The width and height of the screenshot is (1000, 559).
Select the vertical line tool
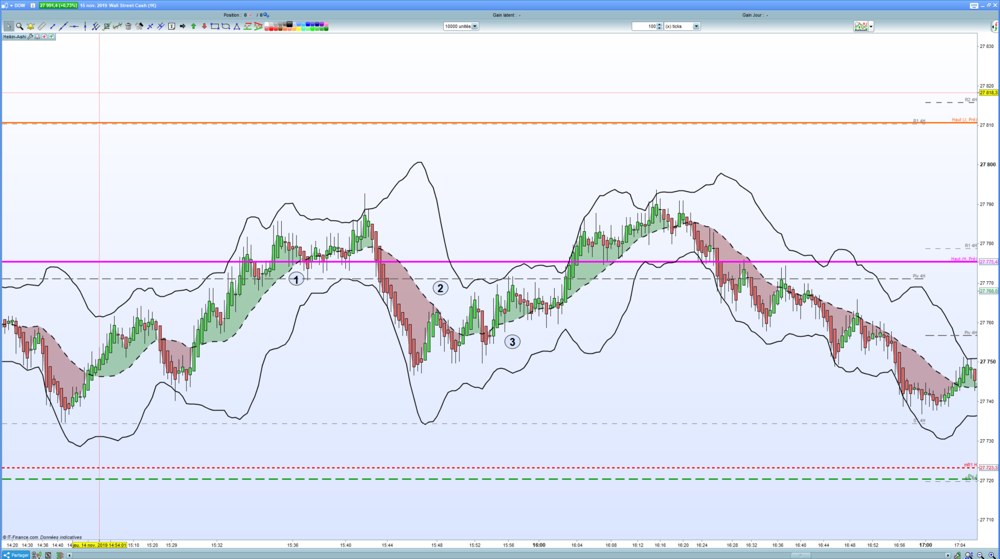(85, 26)
